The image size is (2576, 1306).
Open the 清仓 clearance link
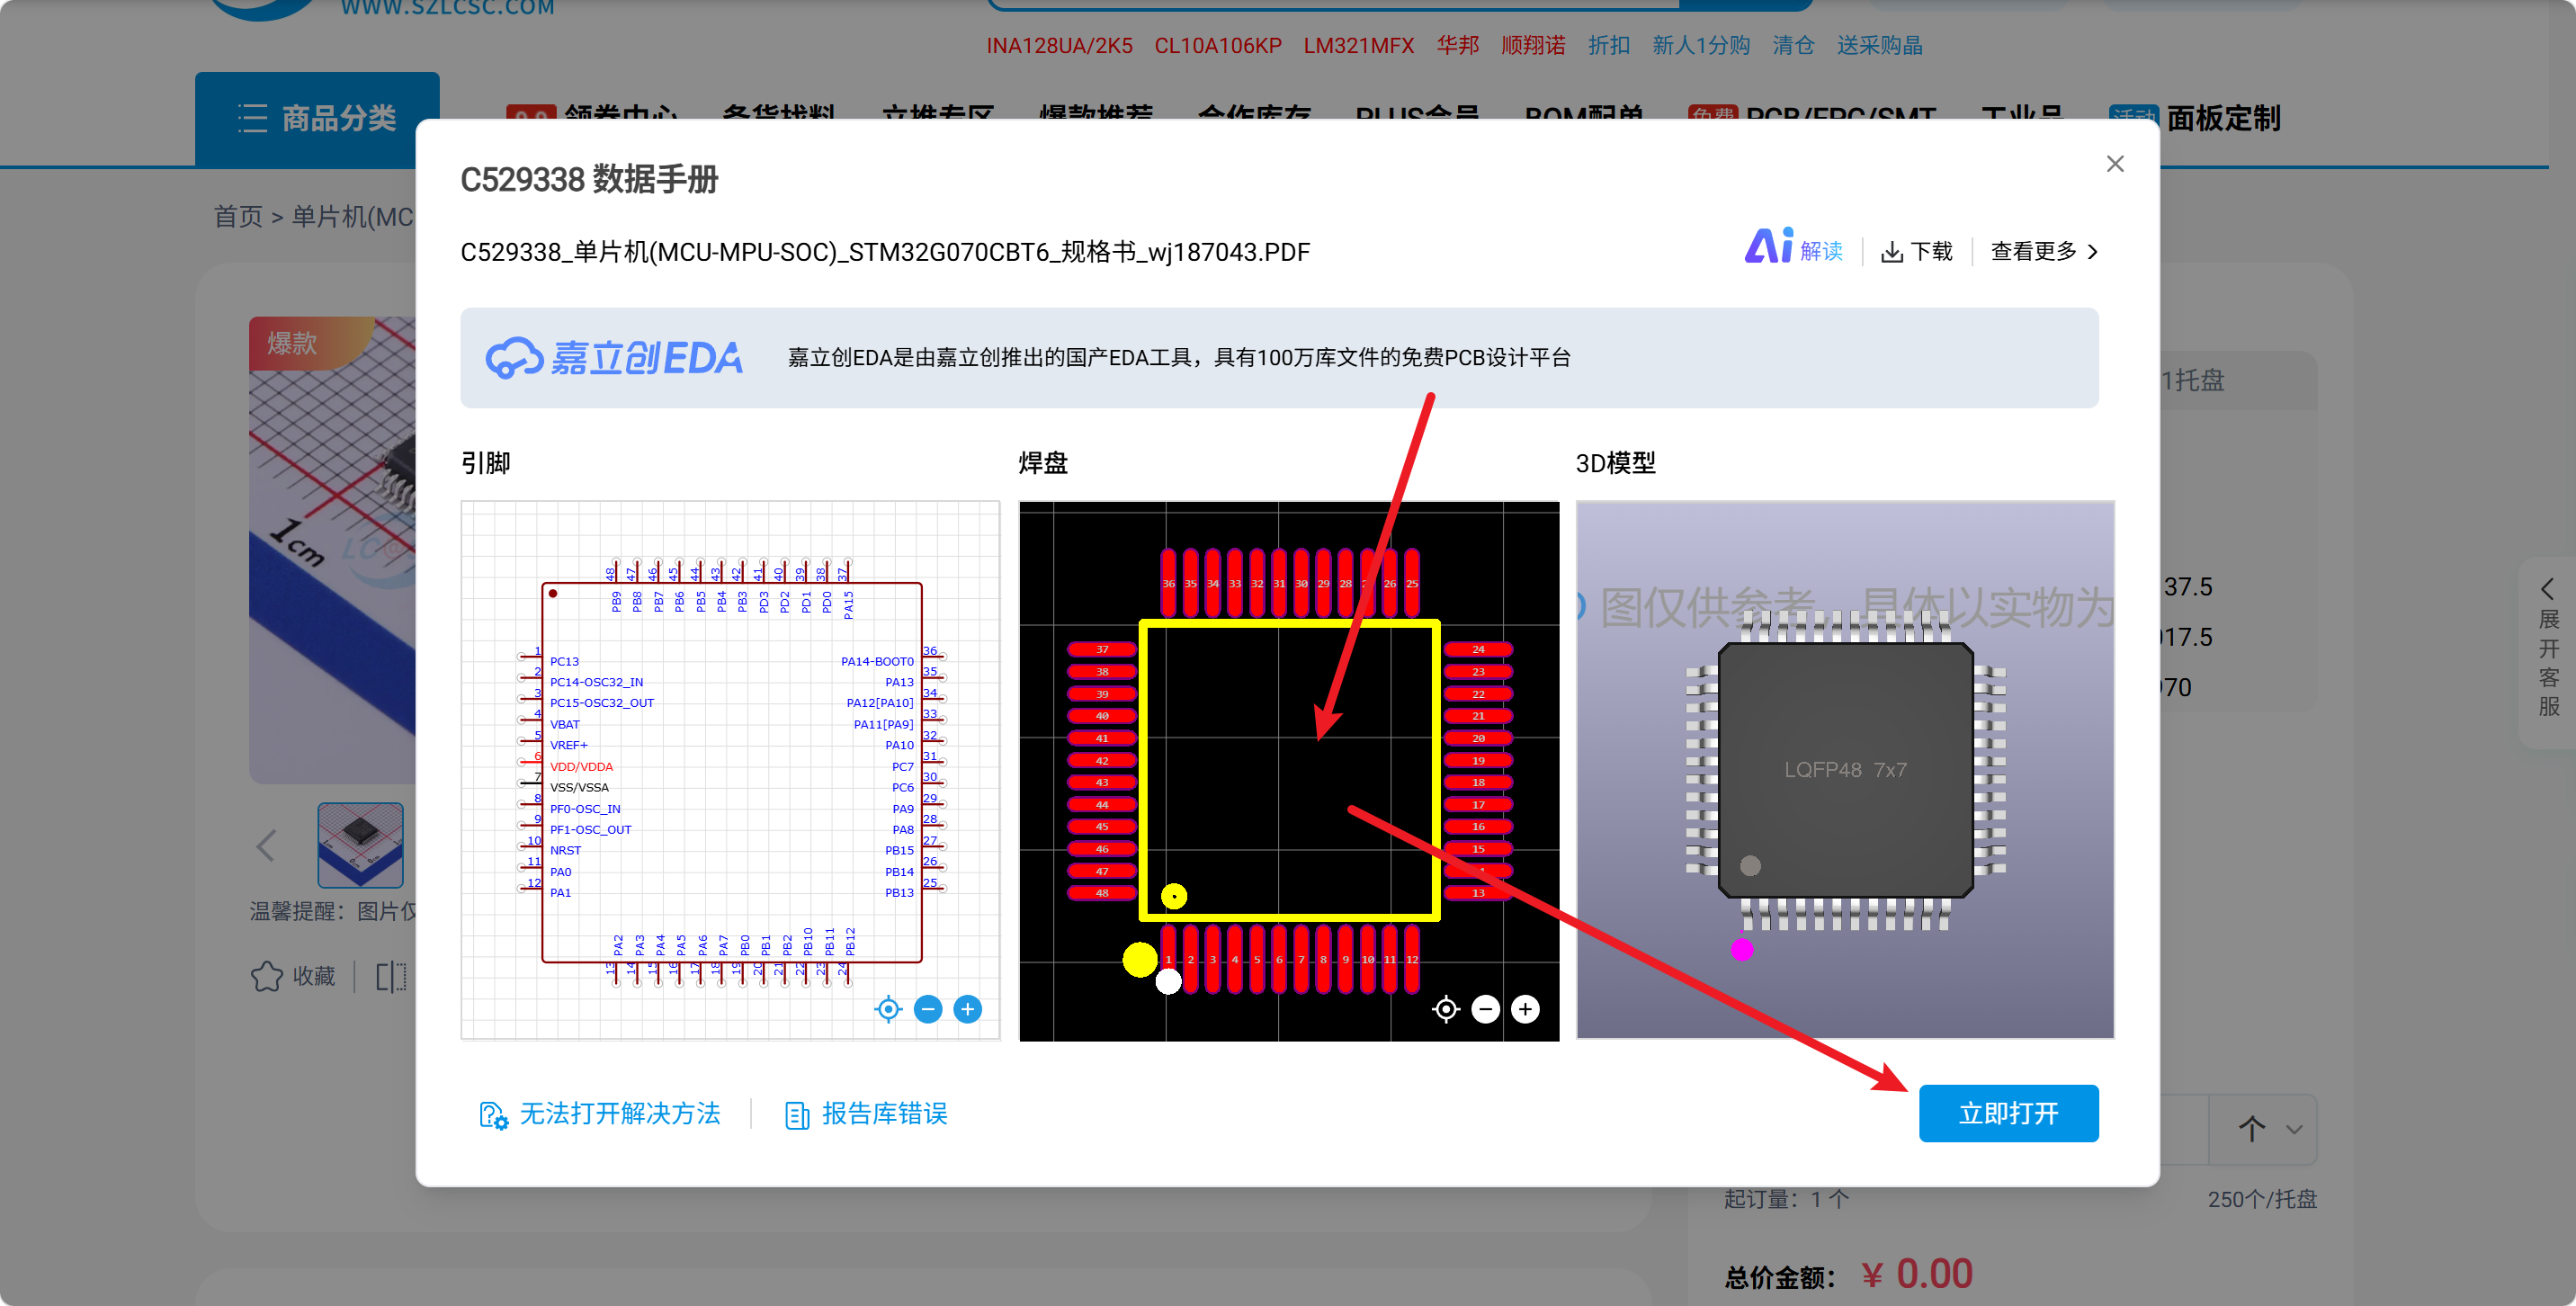[1793, 45]
